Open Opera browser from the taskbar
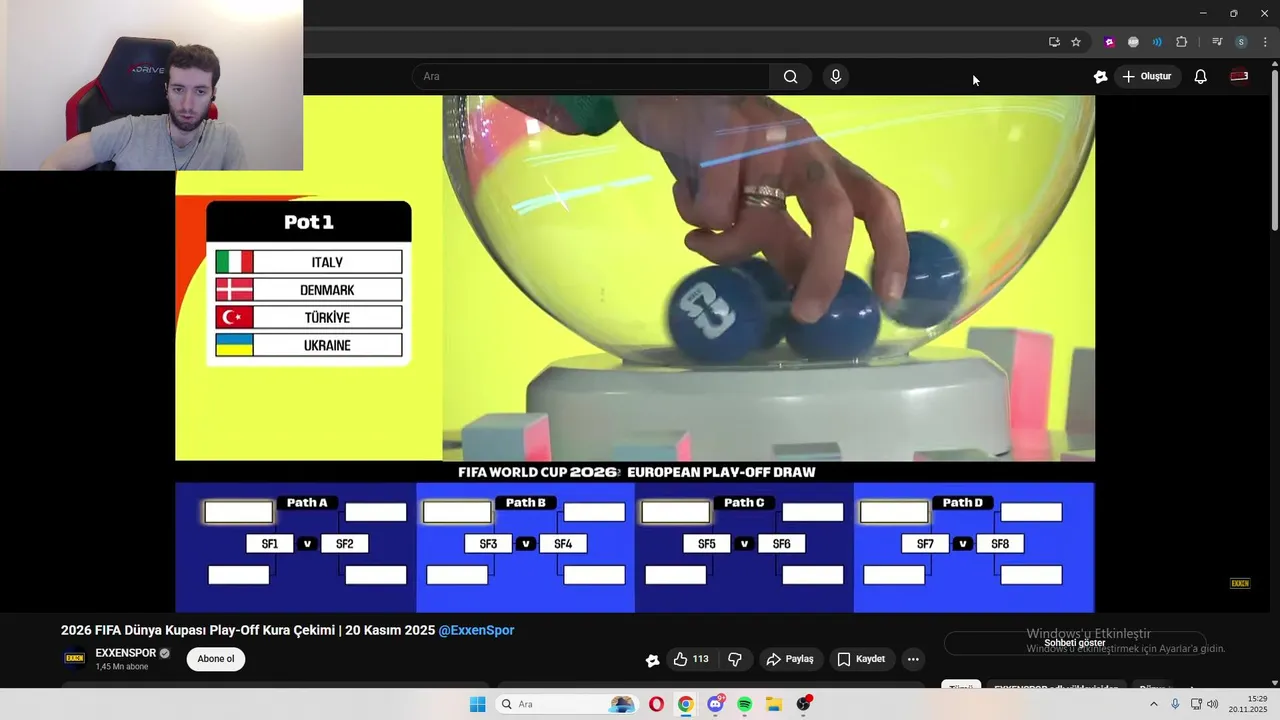The width and height of the screenshot is (1280, 720). click(656, 704)
